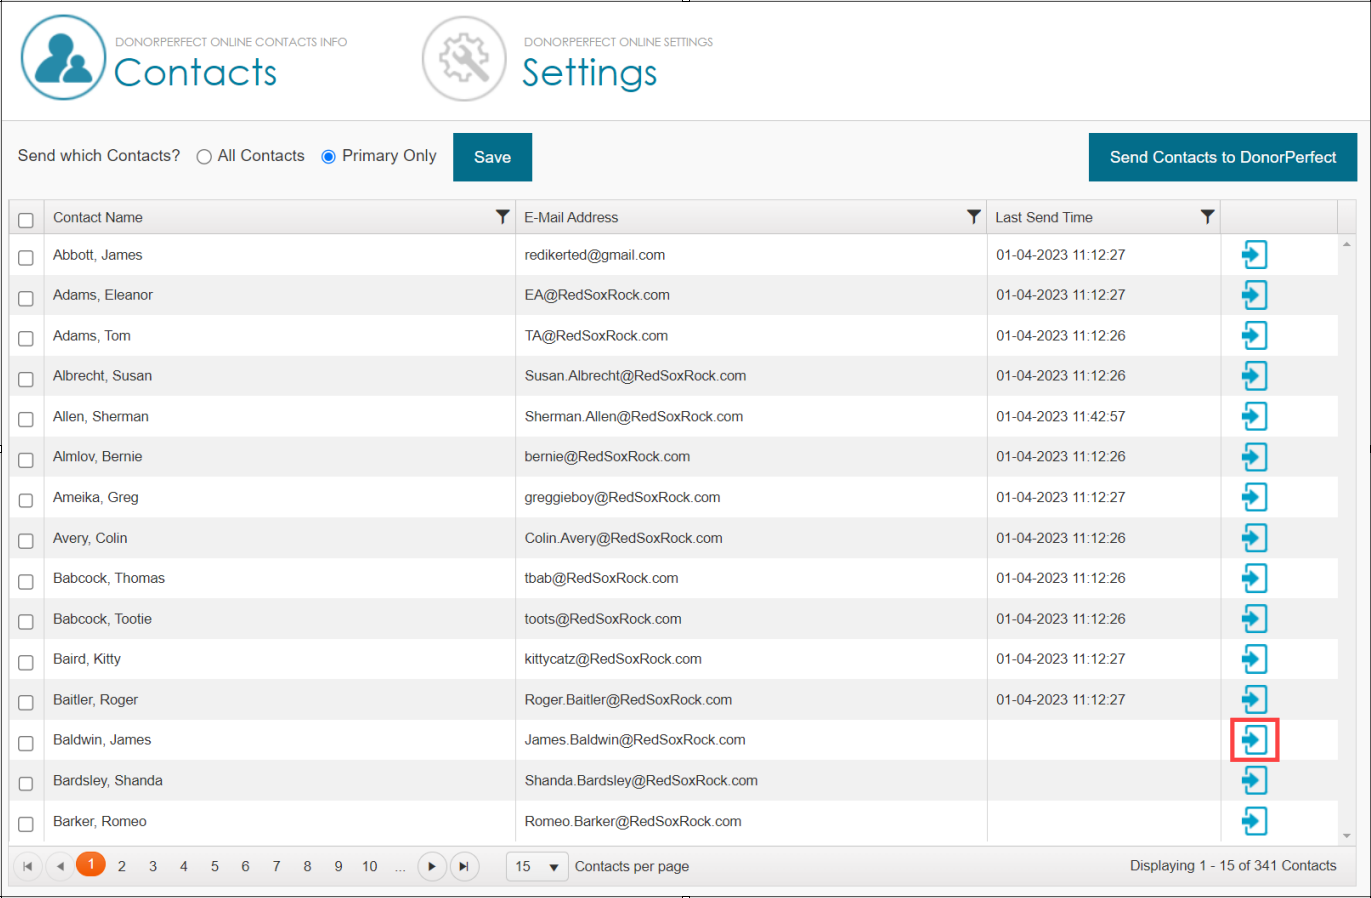Select the All Contacts radio option
This screenshot has height=898, width=1371.
pyautogui.click(x=204, y=157)
